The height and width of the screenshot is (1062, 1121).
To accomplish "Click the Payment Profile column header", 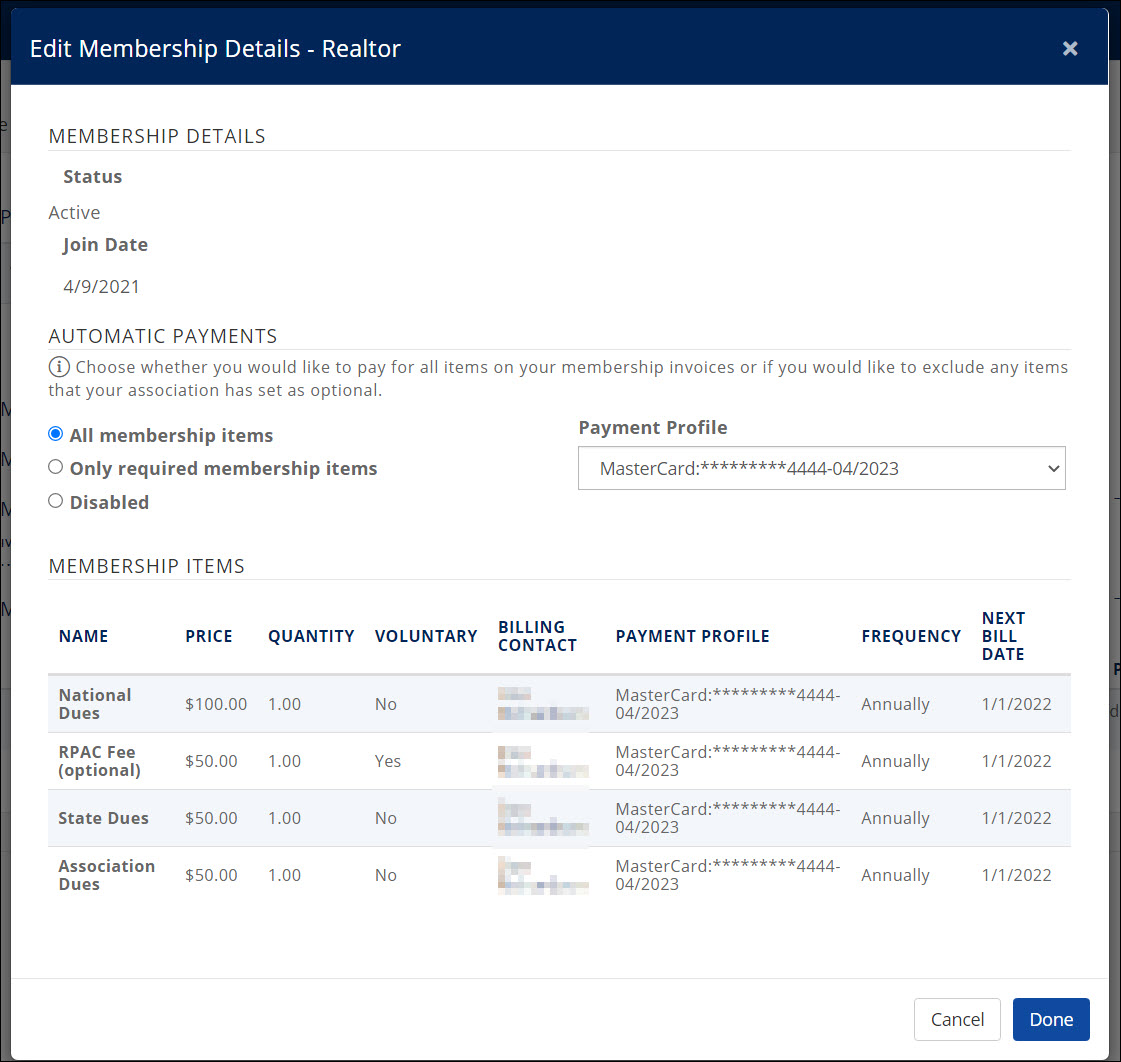I will pyautogui.click(x=692, y=636).
